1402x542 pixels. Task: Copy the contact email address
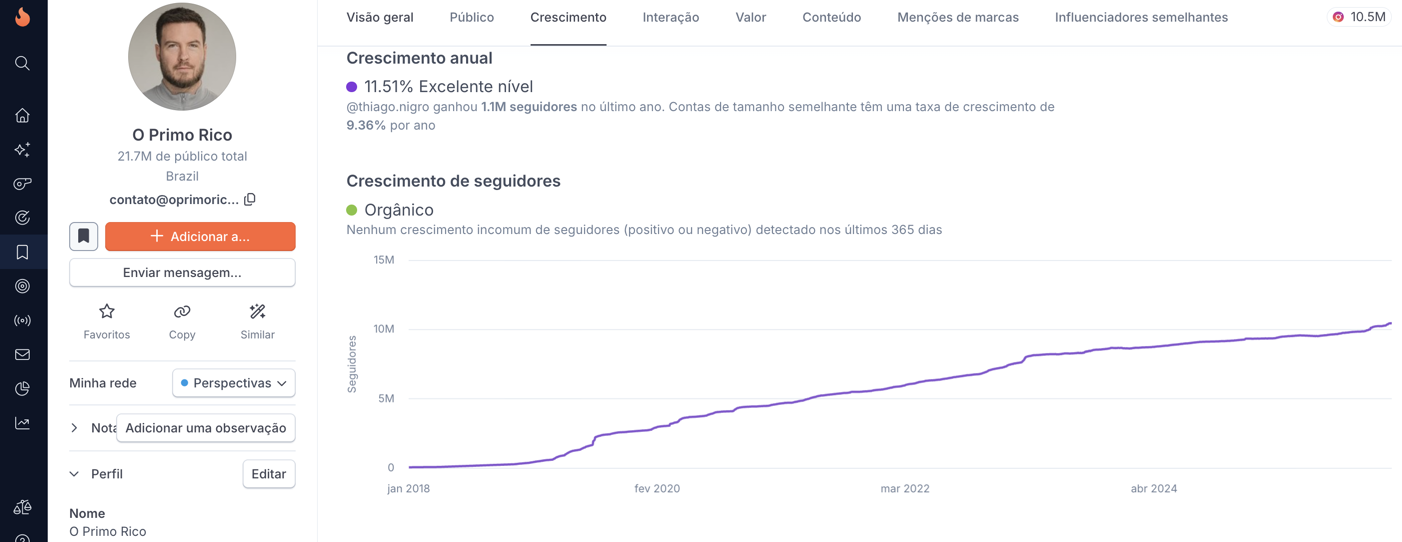click(x=250, y=199)
